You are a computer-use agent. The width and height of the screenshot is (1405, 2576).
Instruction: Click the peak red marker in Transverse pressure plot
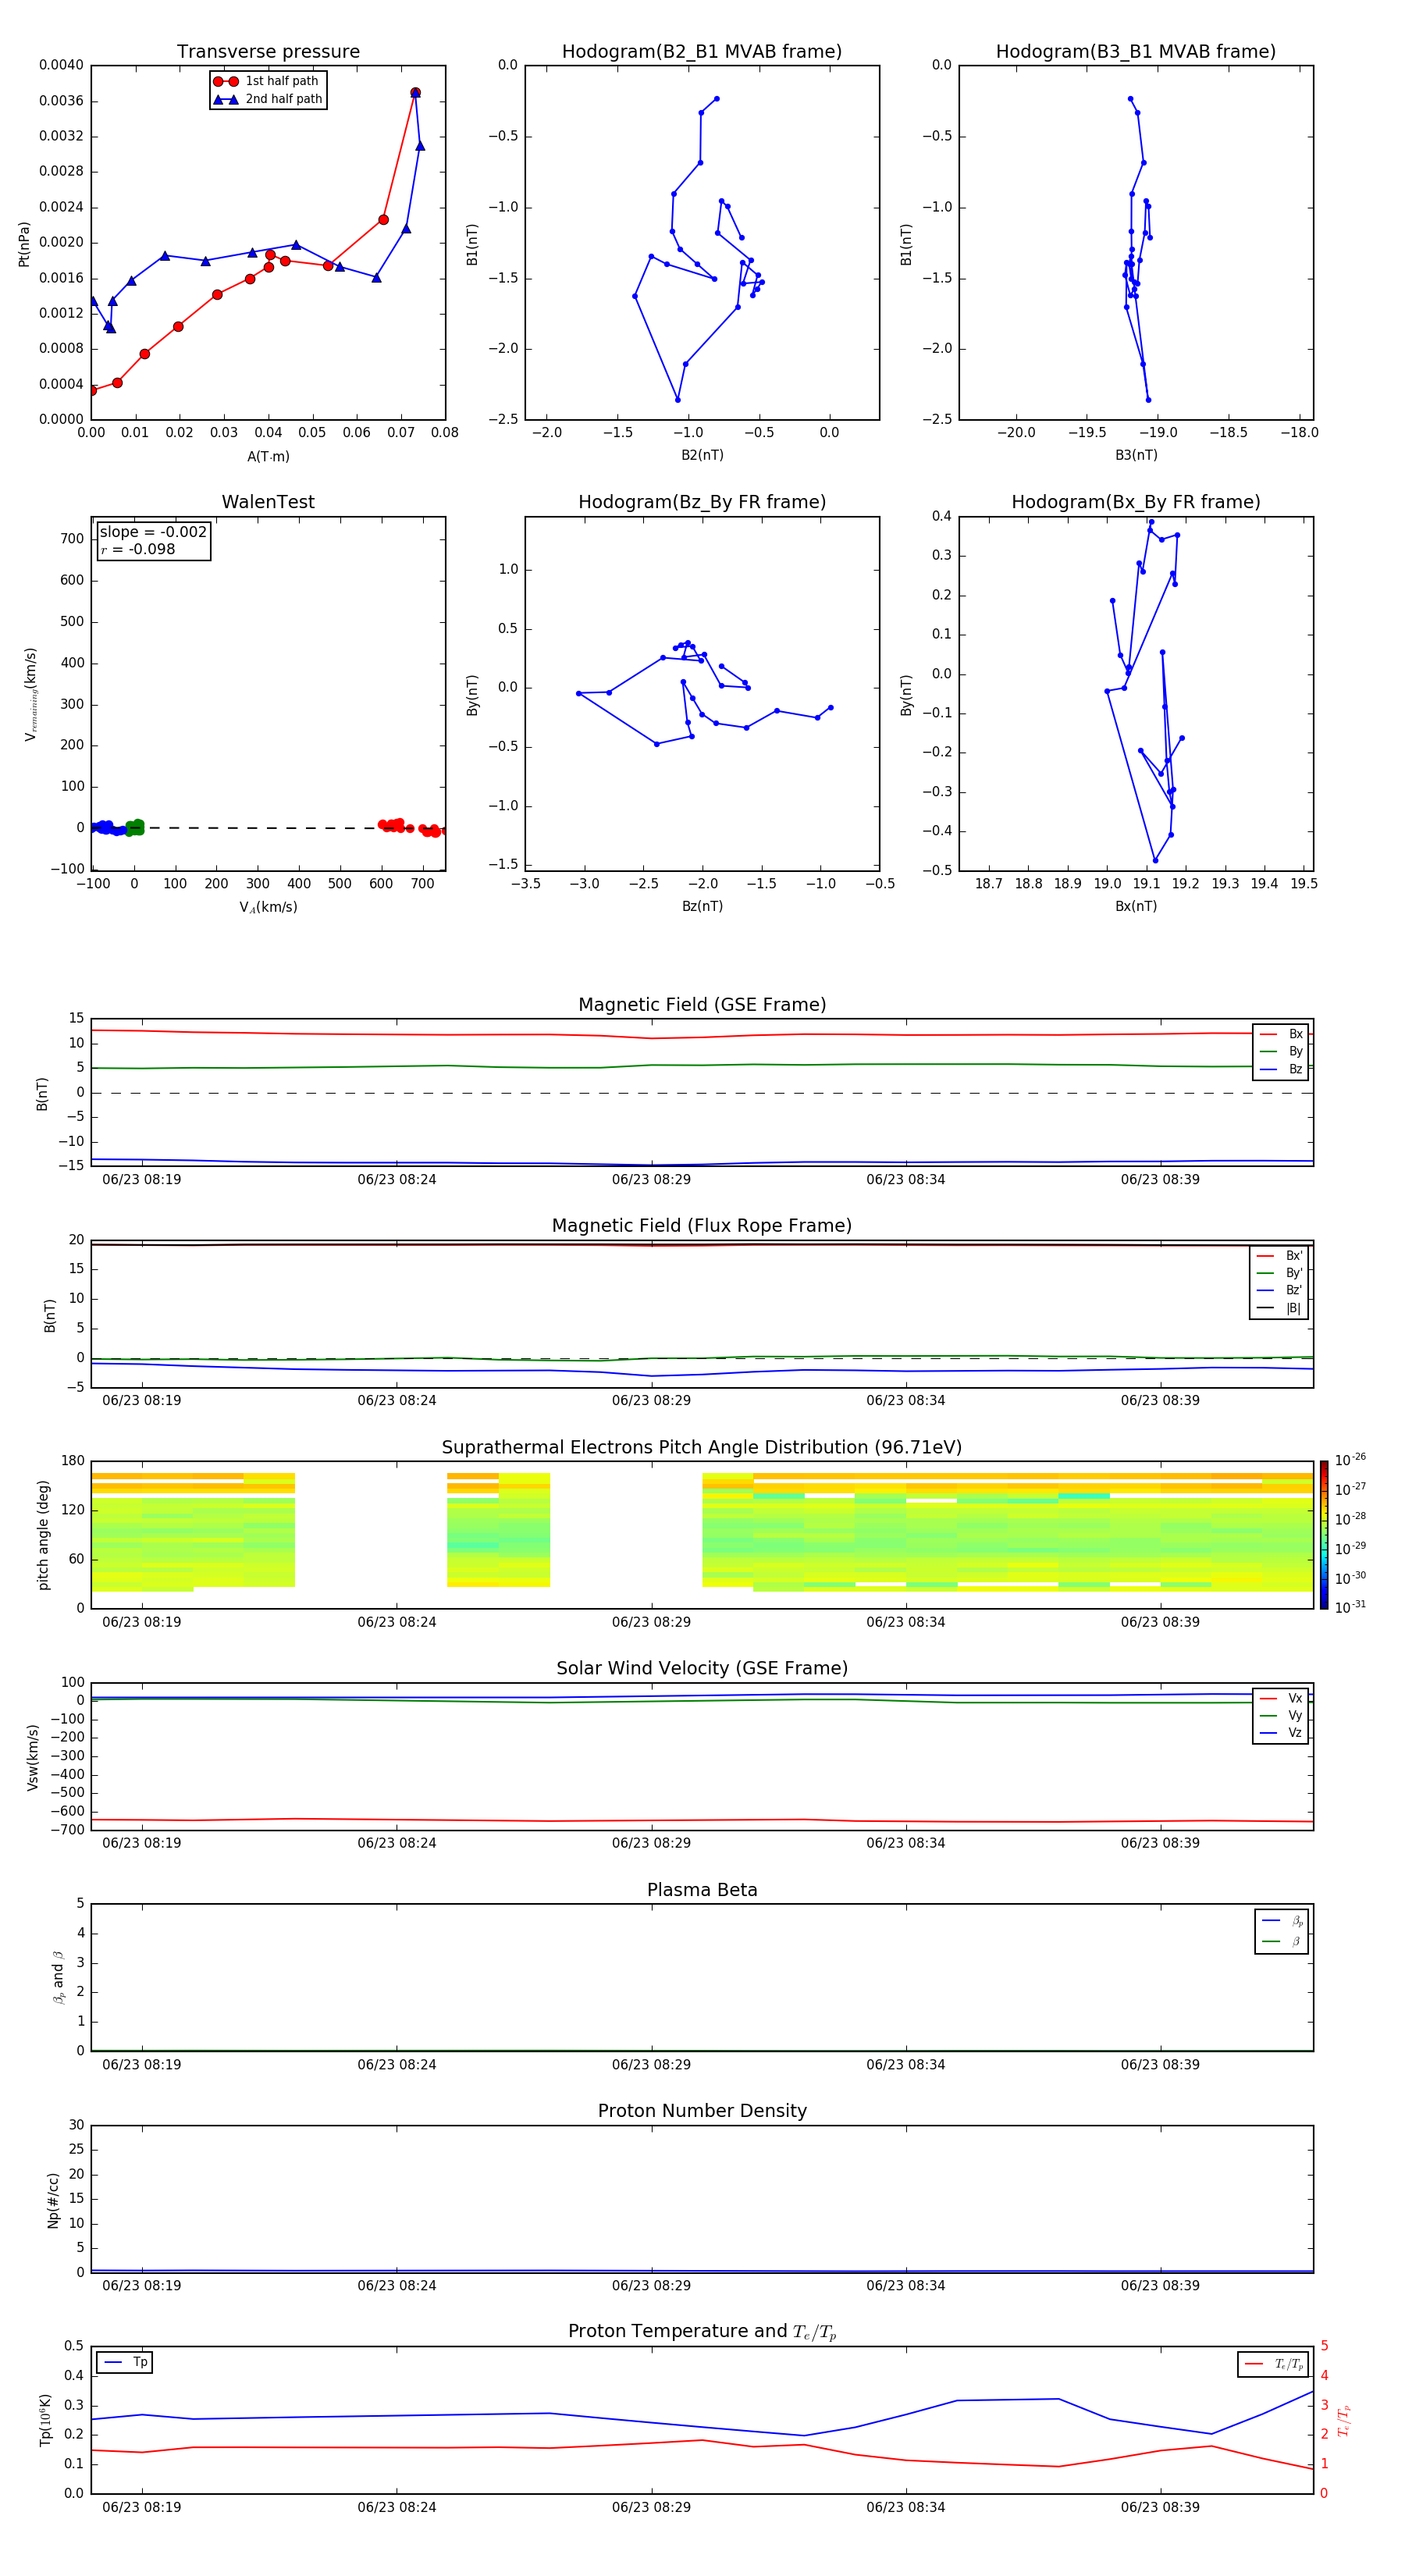pos(415,93)
